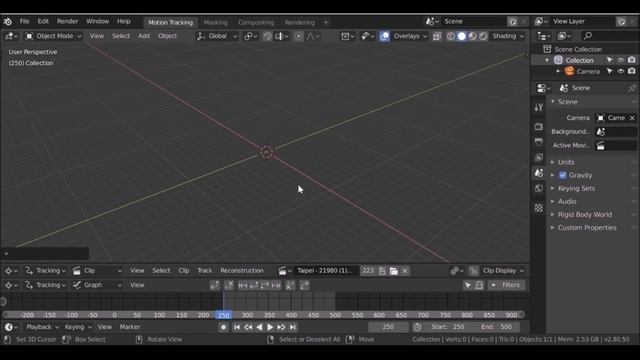Open the File menu
Image resolution: width=640 pixels, height=360 pixels.
(24, 21)
